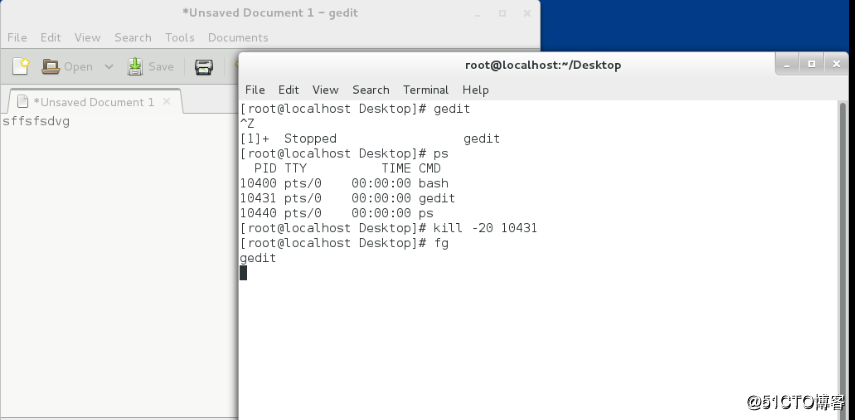Click the '[1]+ Stopped' line in terminal

click(370, 139)
